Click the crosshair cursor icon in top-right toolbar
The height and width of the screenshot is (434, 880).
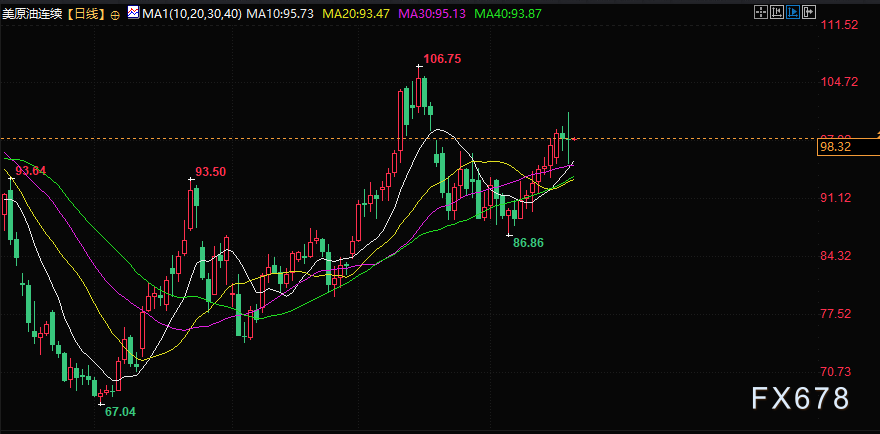tap(760, 12)
